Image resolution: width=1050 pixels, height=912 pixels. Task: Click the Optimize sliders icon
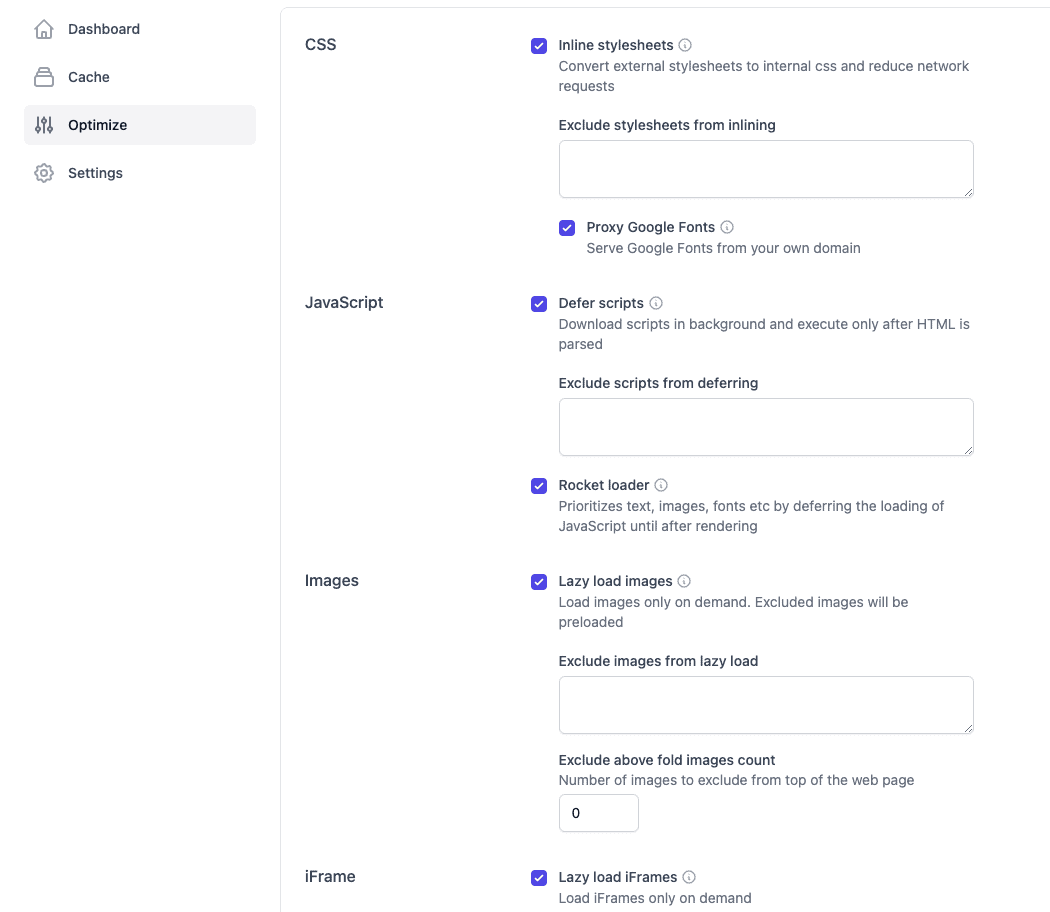coord(44,125)
